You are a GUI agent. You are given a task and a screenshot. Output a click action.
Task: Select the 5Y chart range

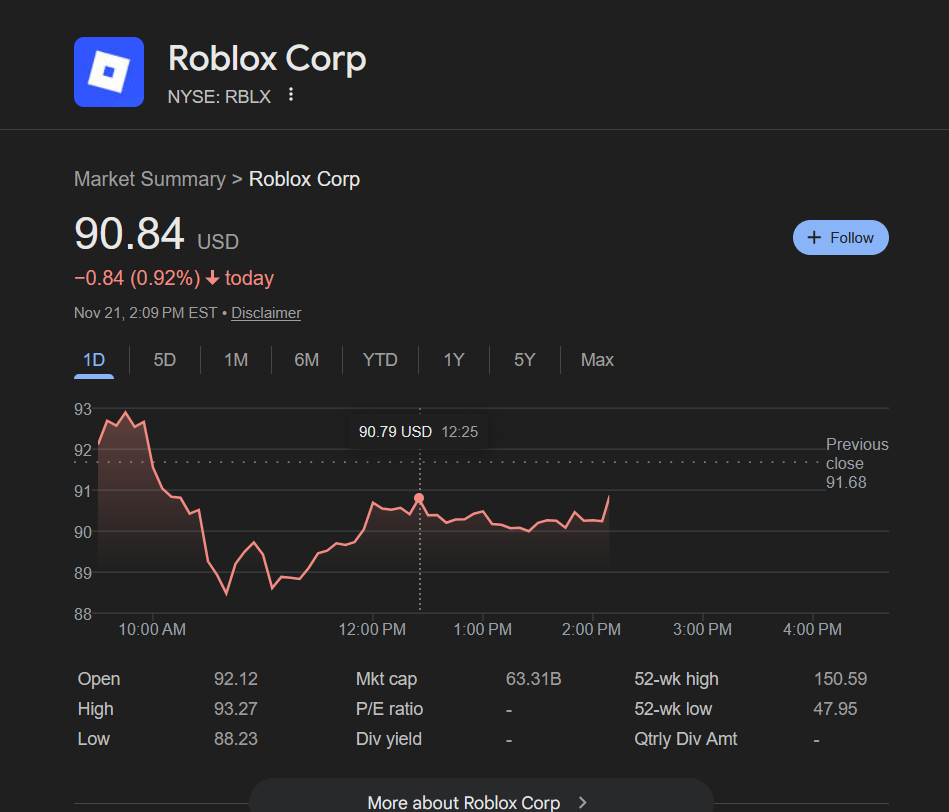point(525,360)
